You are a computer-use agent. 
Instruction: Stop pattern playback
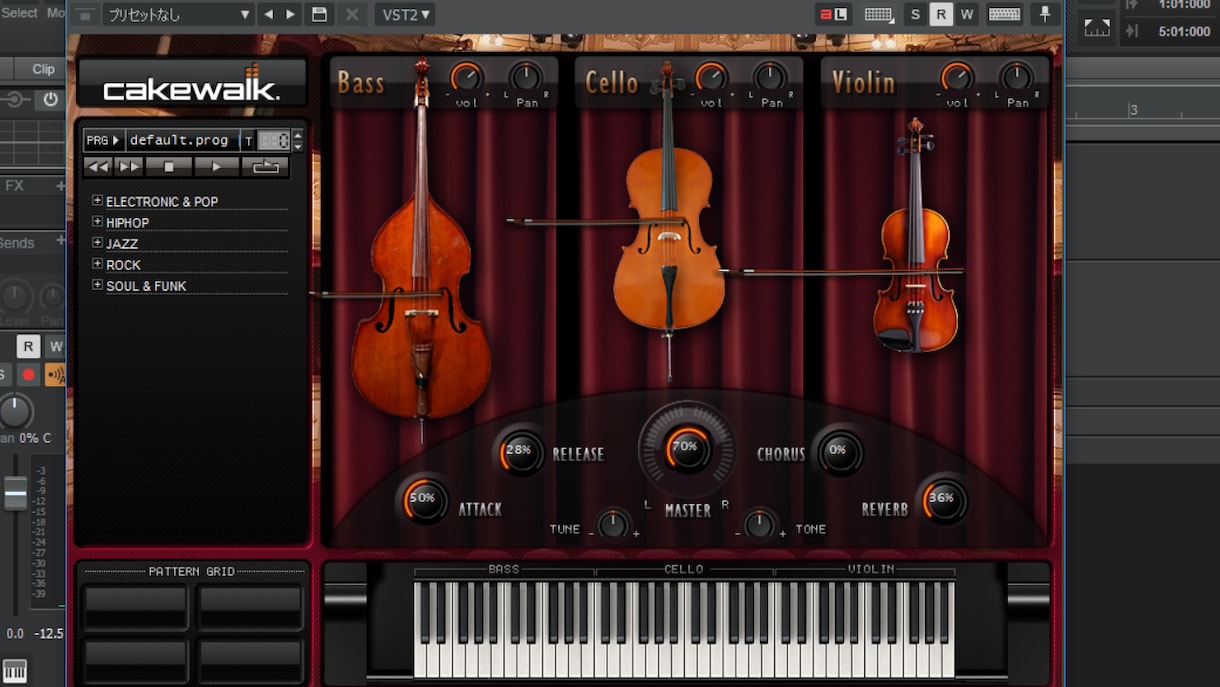tap(168, 167)
